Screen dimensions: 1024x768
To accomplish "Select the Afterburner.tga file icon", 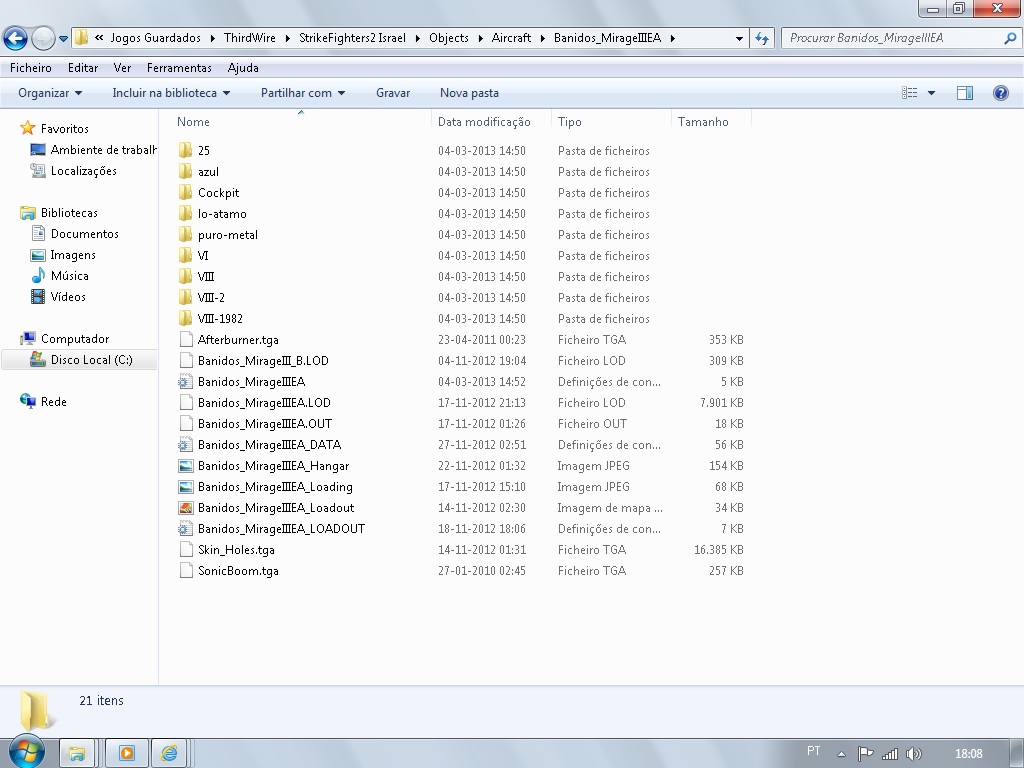I will [185, 339].
